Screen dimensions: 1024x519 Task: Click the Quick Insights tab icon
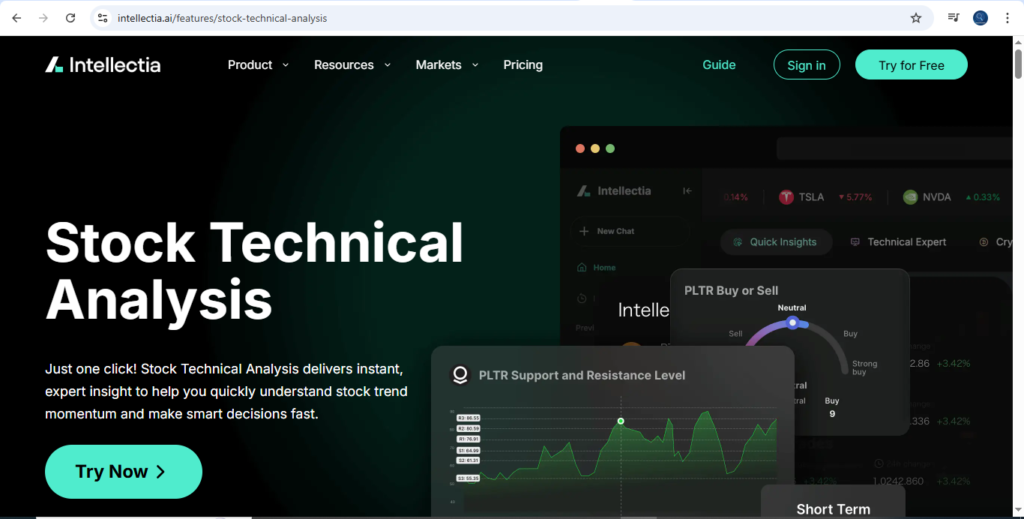(x=738, y=242)
